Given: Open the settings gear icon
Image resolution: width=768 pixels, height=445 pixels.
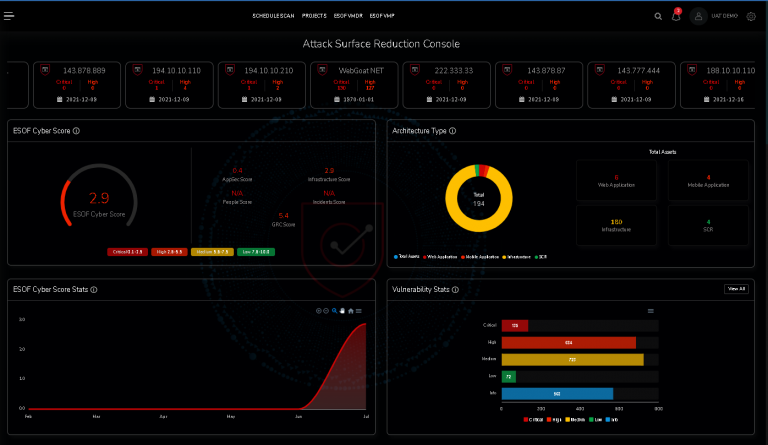Looking at the screenshot, I should point(751,16).
